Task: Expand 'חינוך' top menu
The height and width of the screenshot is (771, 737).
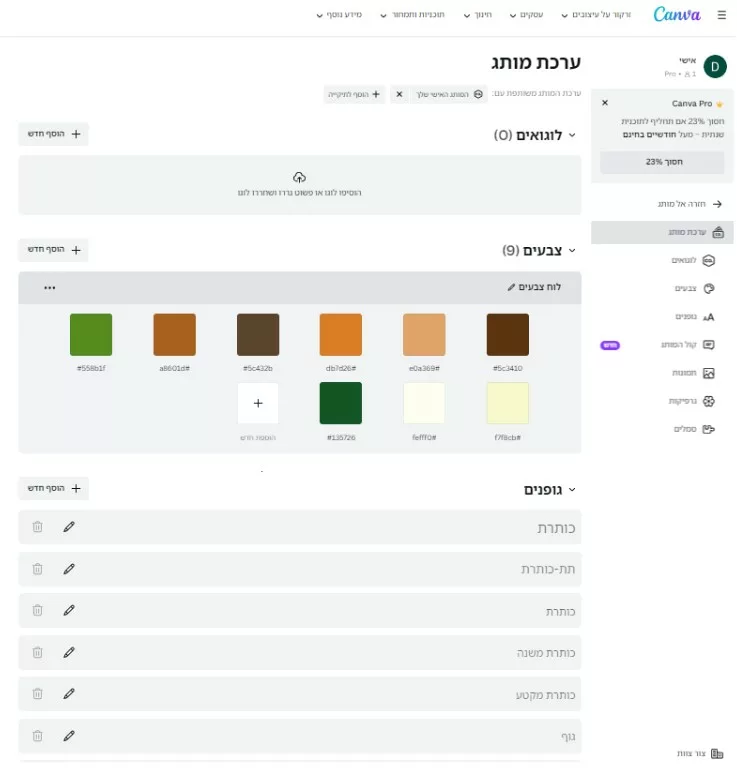Action: pos(477,15)
